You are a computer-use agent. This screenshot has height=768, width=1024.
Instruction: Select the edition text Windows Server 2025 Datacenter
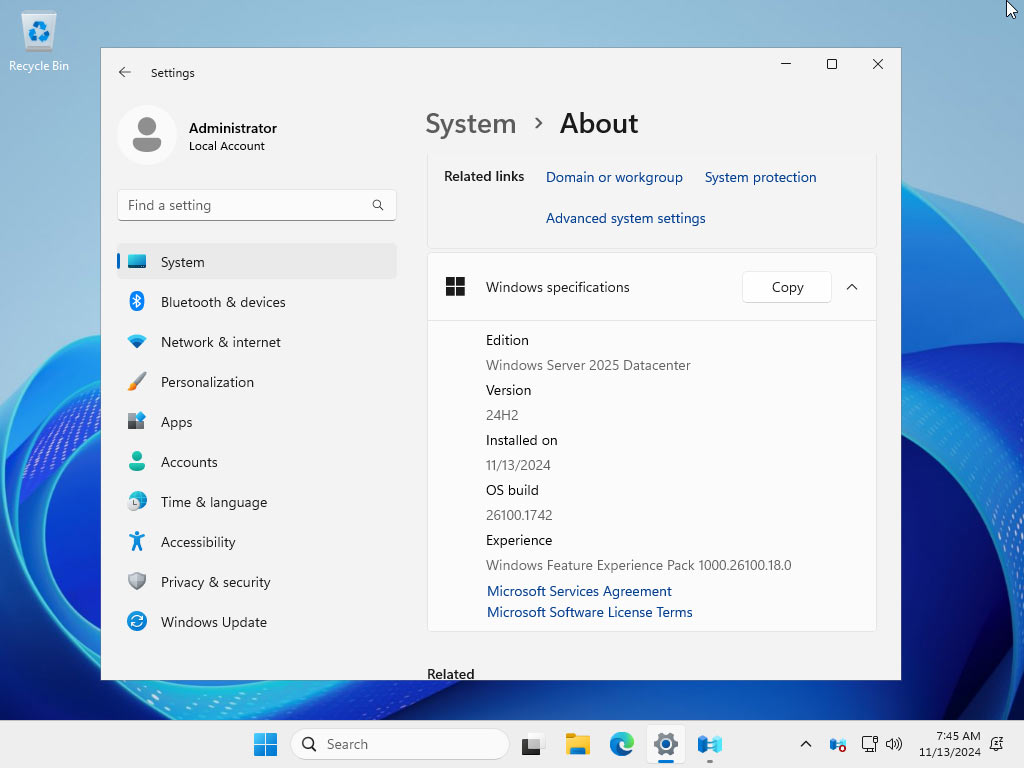click(588, 365)
